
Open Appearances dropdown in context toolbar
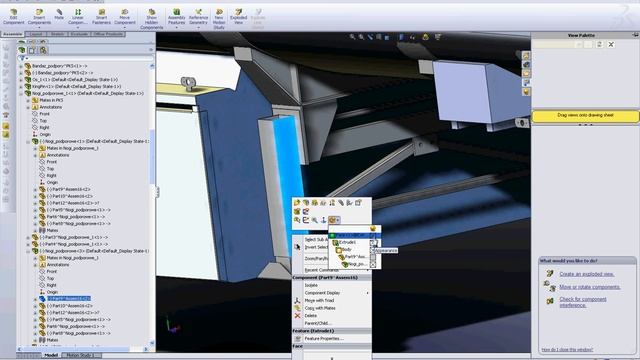pyautogui.click(x=334, y=220)
